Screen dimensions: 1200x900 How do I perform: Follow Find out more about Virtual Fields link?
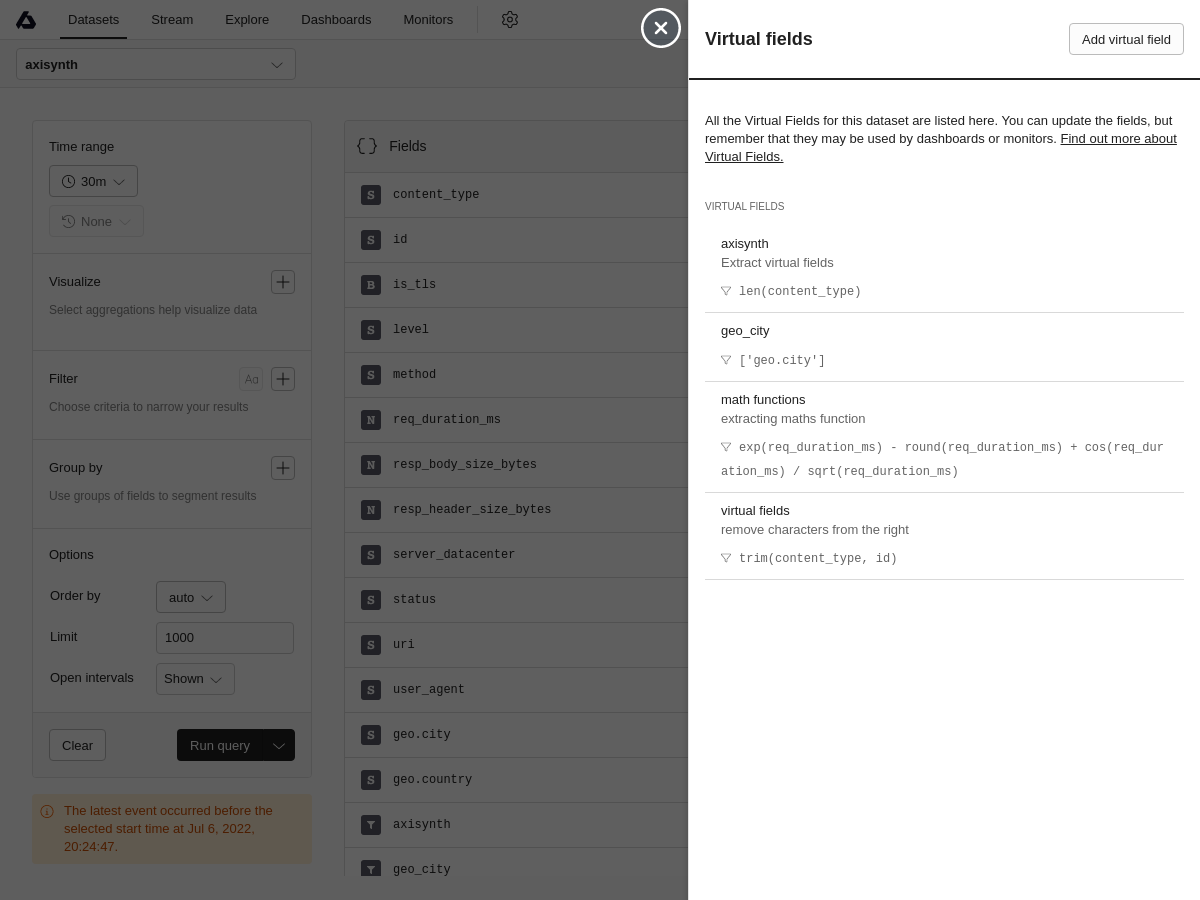tap(1117, 139)
